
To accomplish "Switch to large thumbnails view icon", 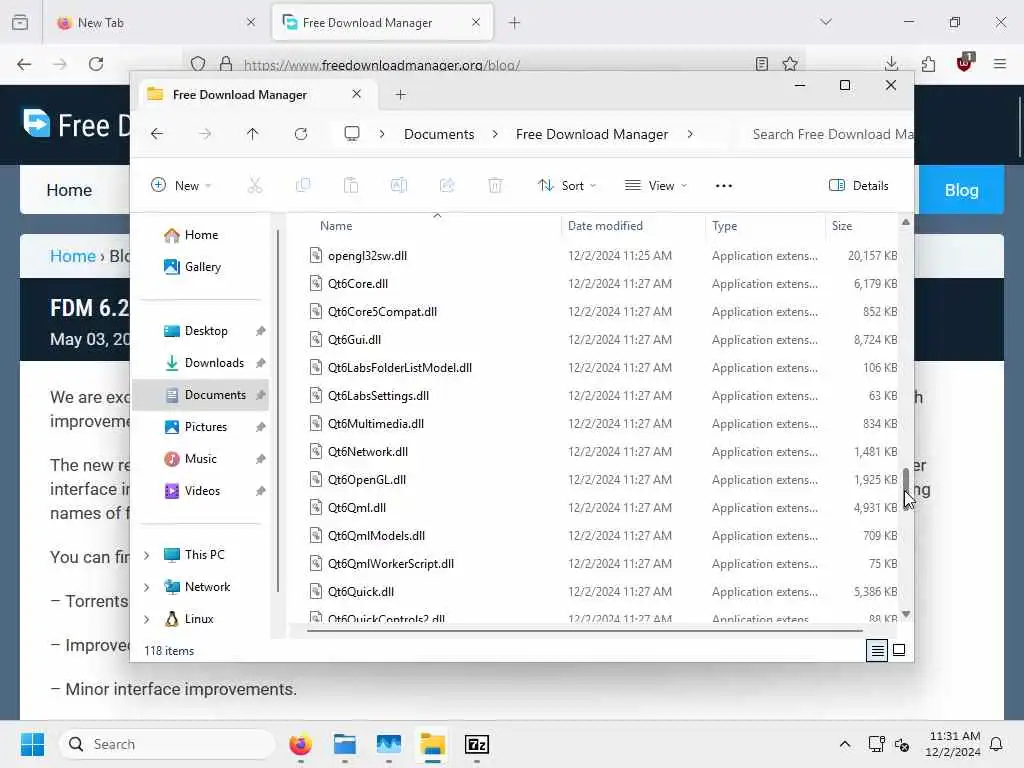I will tap(899, 650).
